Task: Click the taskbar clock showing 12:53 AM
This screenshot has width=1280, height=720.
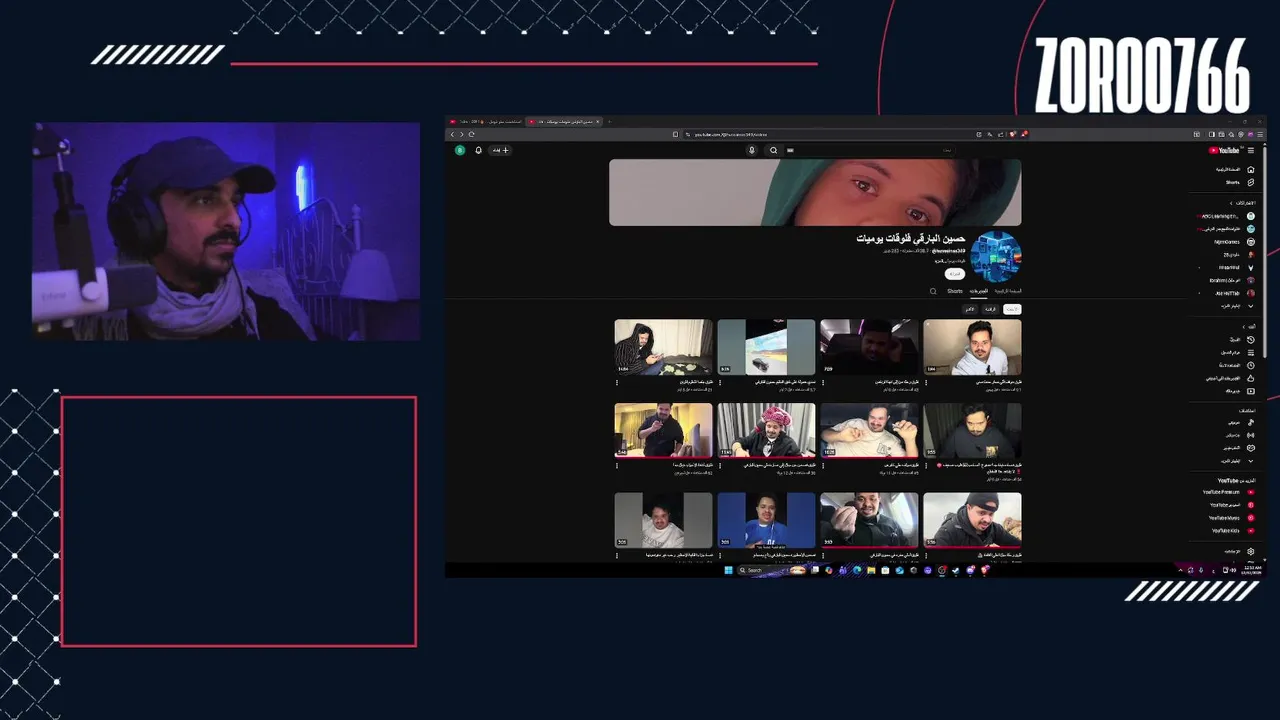Action: [1252, 569]
